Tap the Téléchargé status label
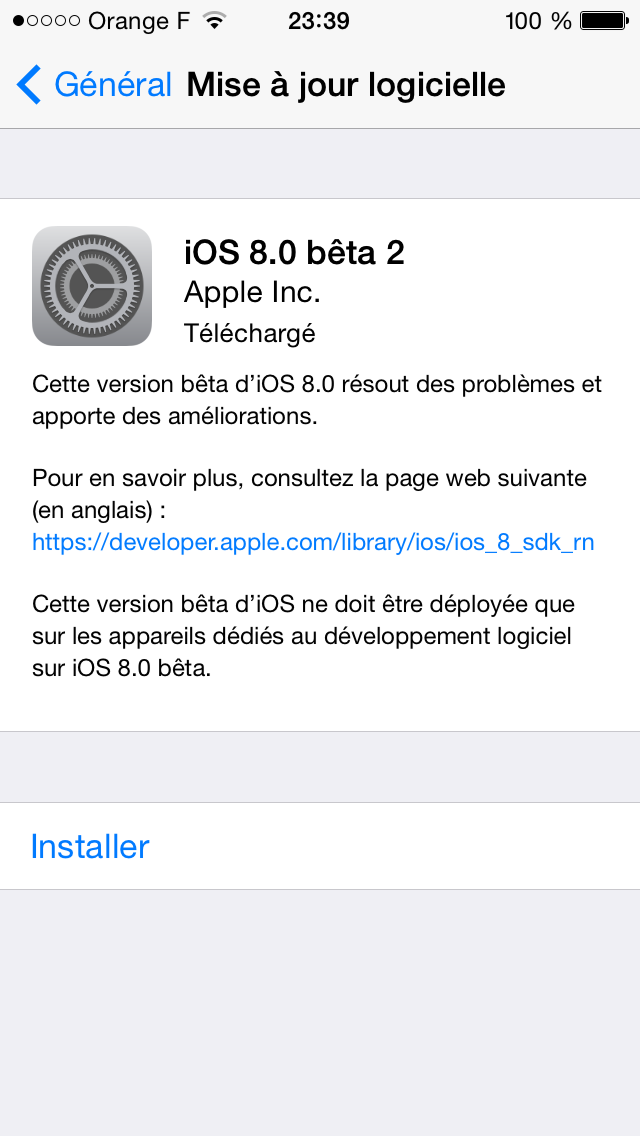 click(249, 334)
